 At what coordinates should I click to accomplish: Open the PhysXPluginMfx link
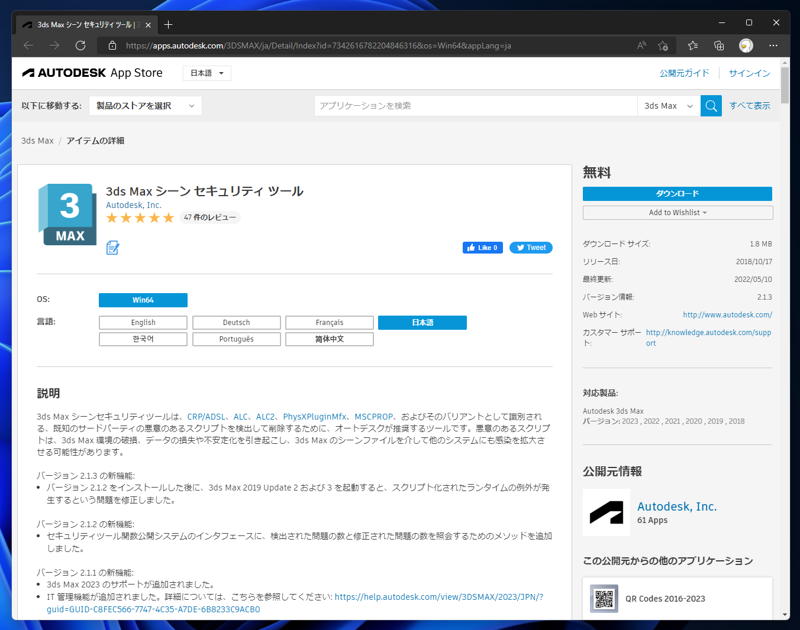(314, 417)
